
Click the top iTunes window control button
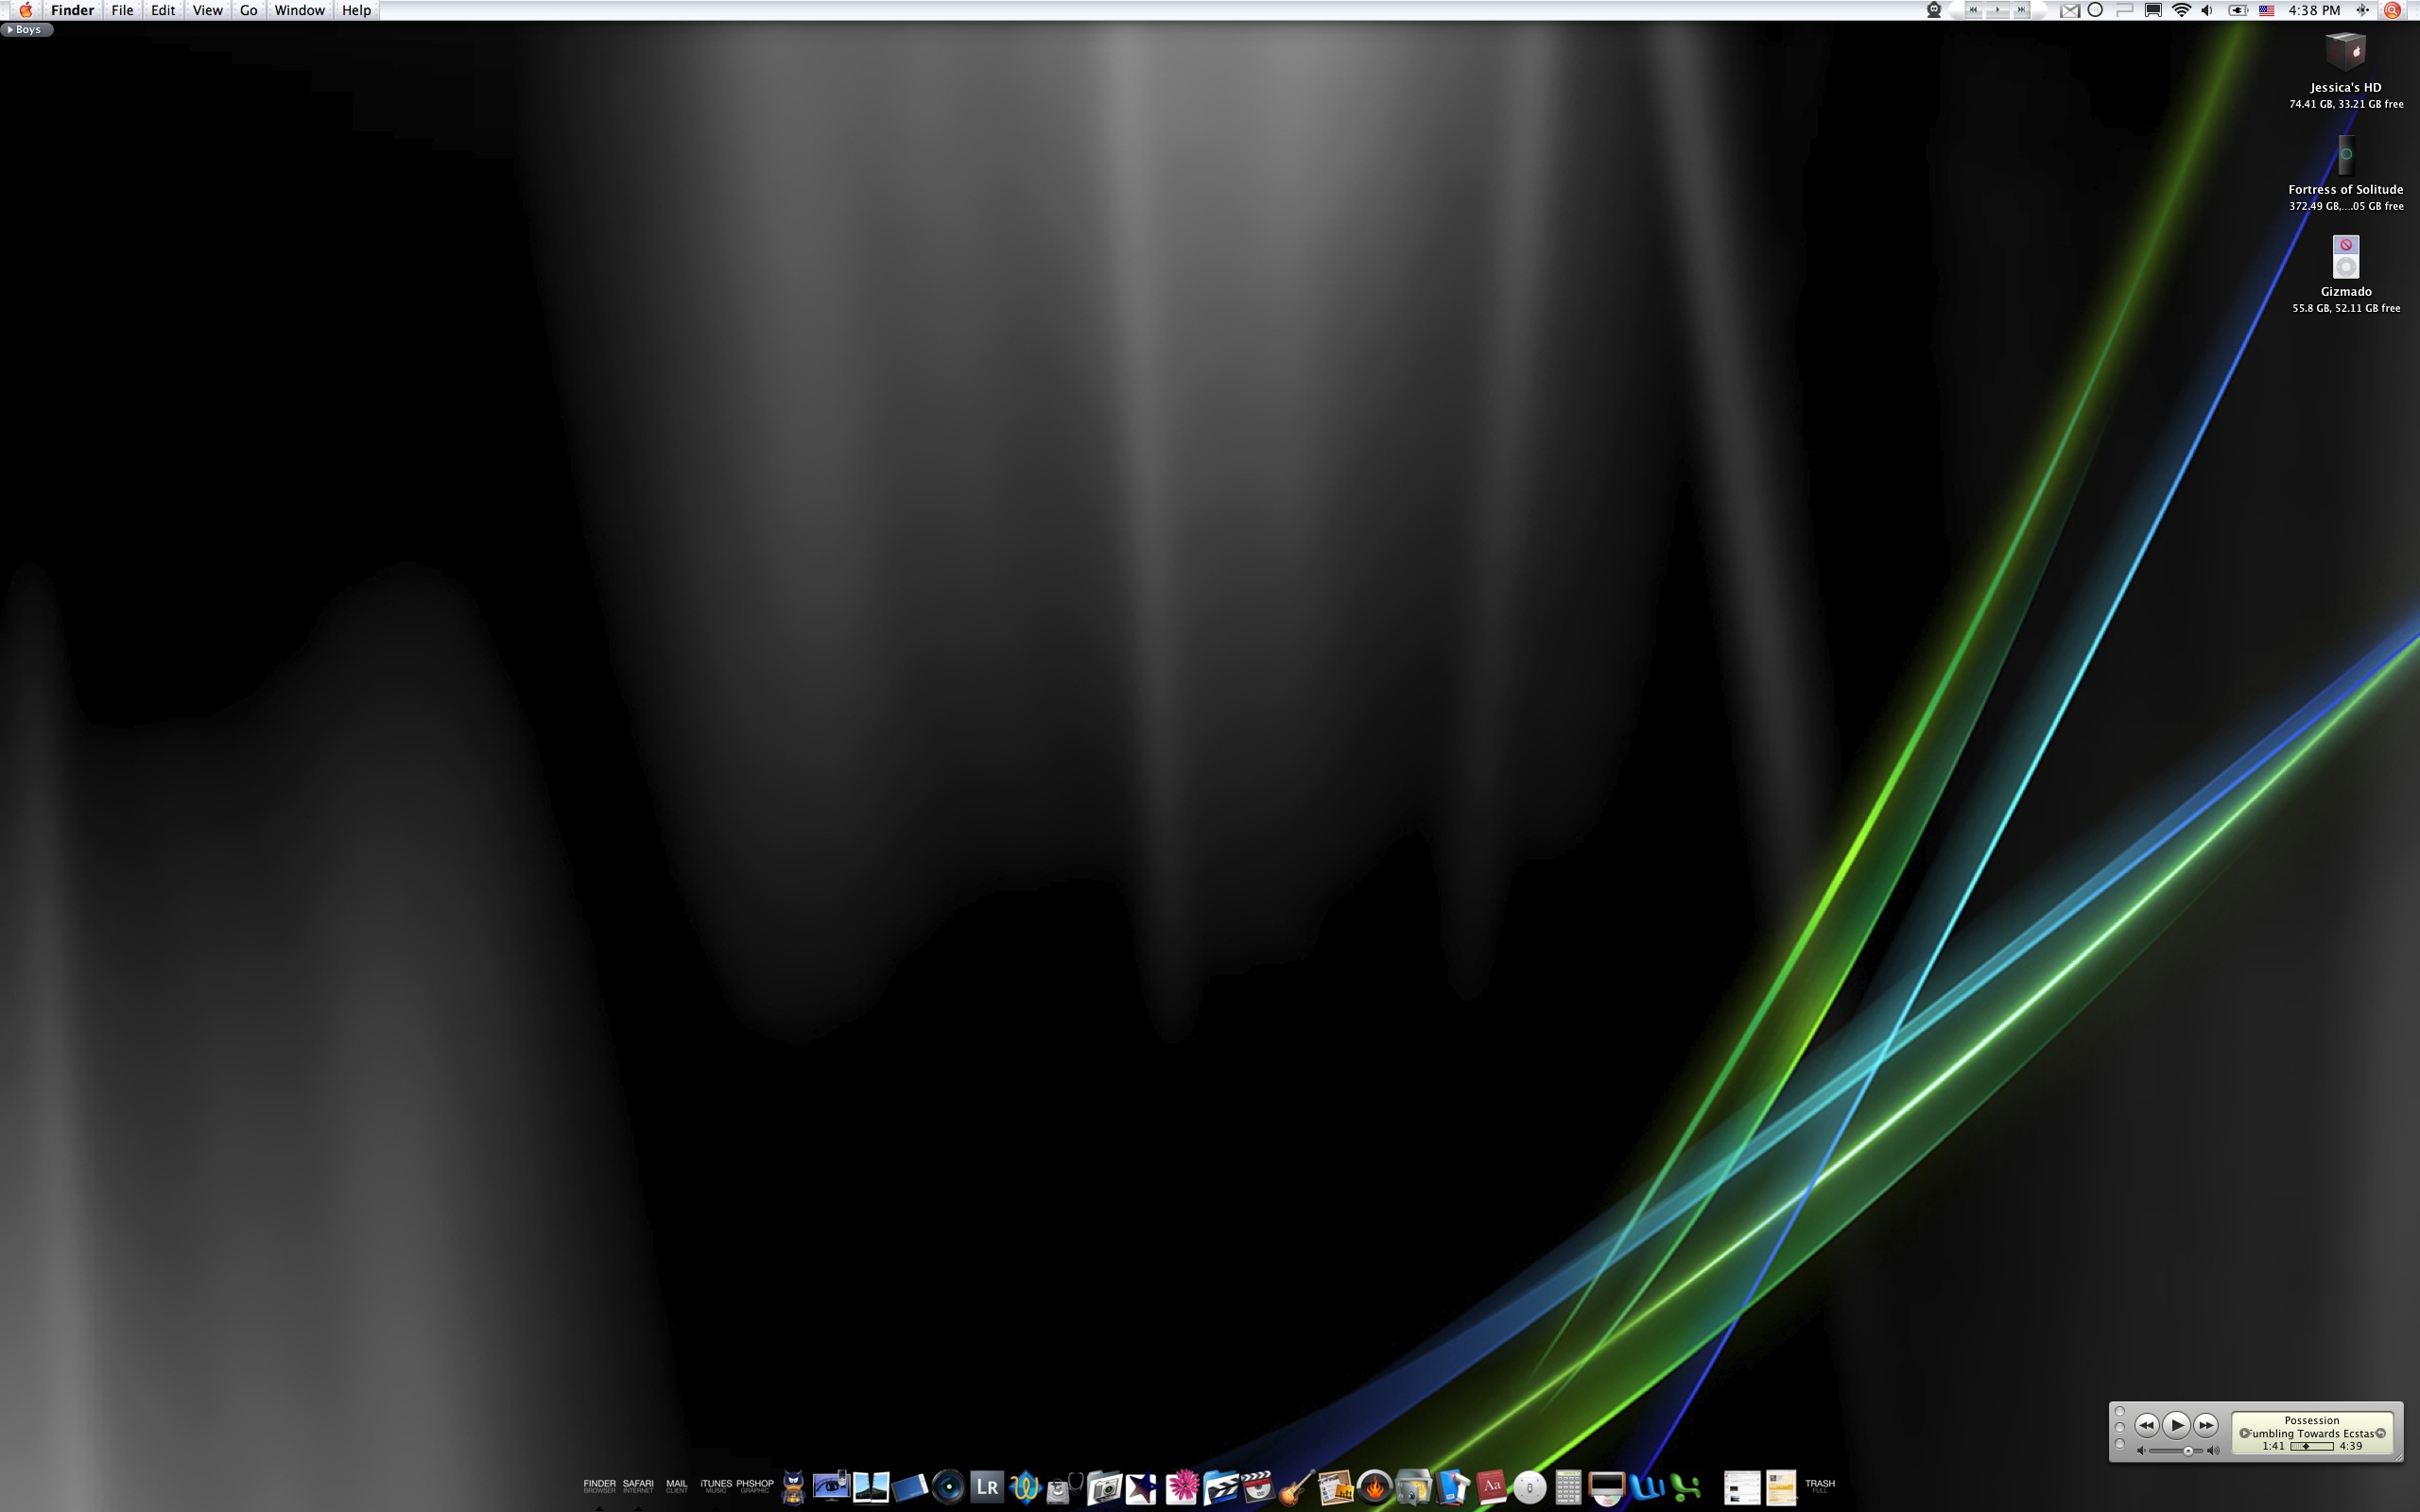(x=2120, y=1412)
